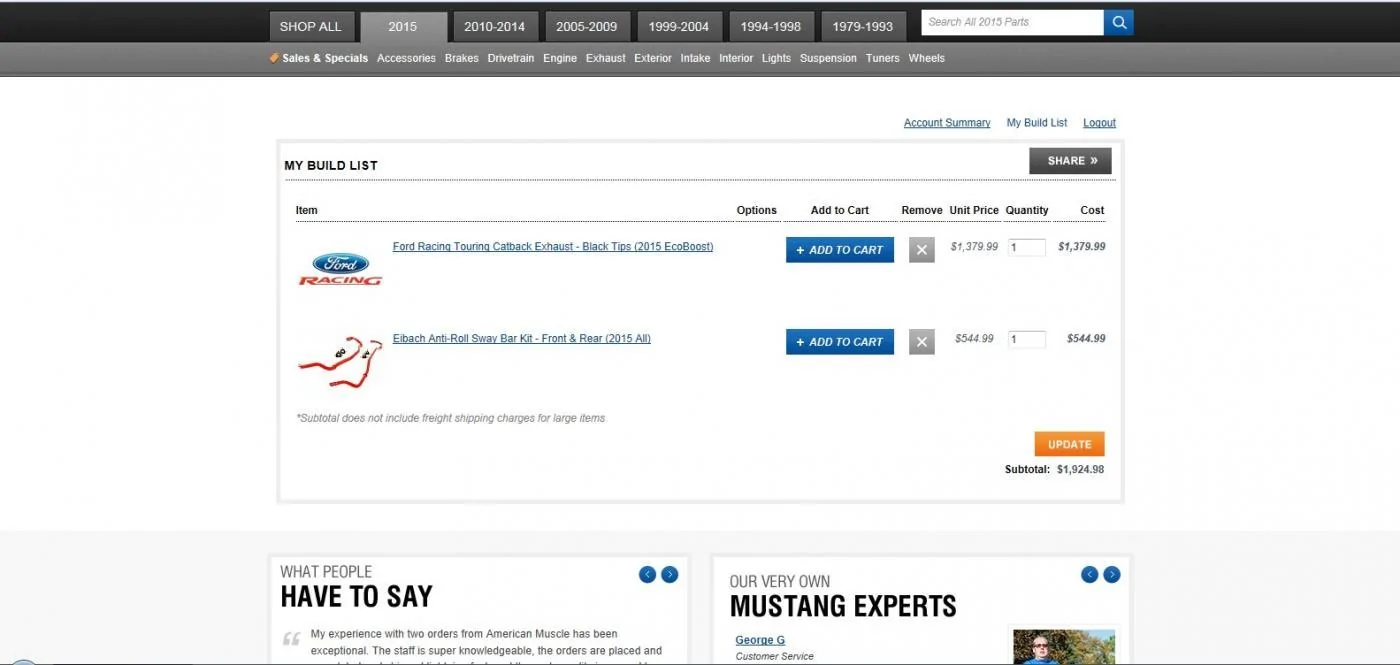Screen dimensions: 1400x665
Task: Open the Ford Racing logo thumbnail
Action: (x=340, y=269)
